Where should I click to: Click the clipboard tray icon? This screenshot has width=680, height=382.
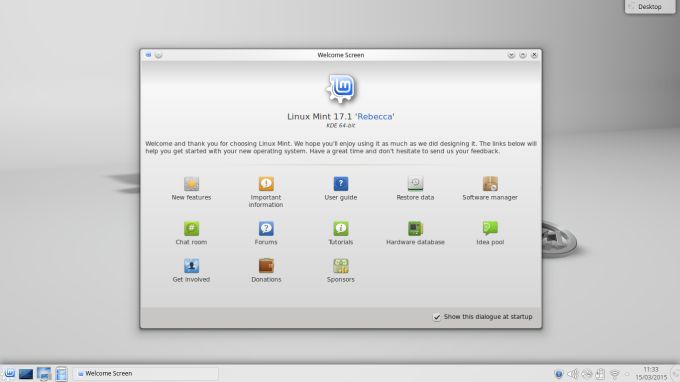tap(587, 374)
